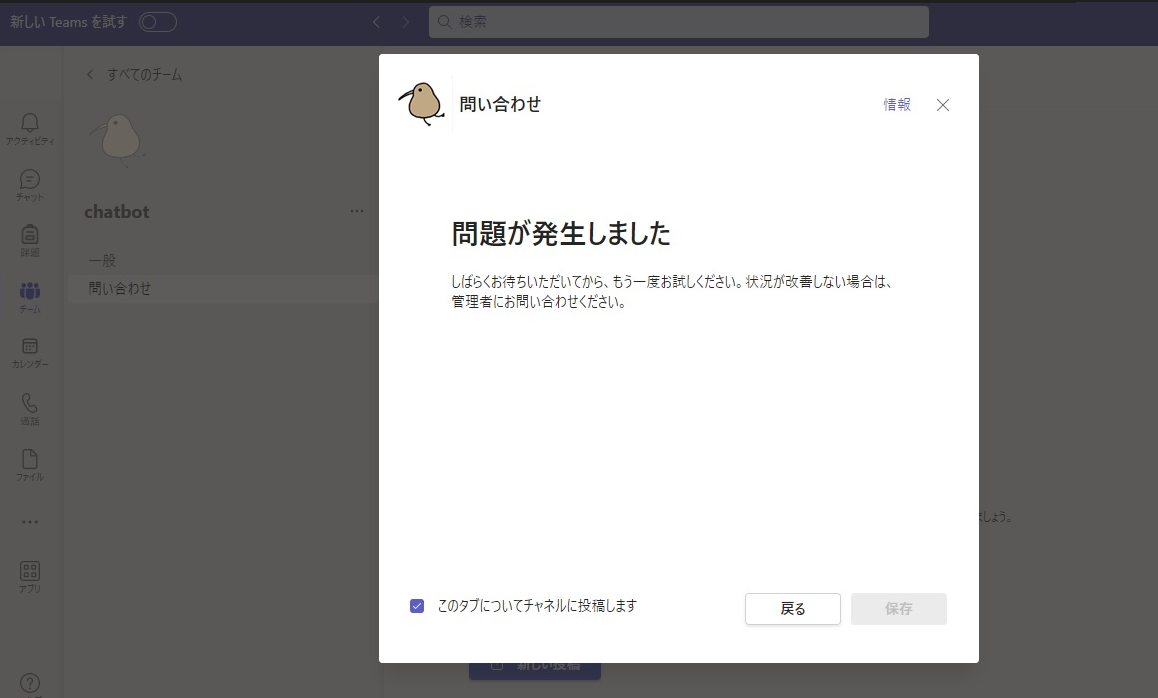Select the チーム icon in sidebar
1158x698 pixels.
click(x=30, y=290)
